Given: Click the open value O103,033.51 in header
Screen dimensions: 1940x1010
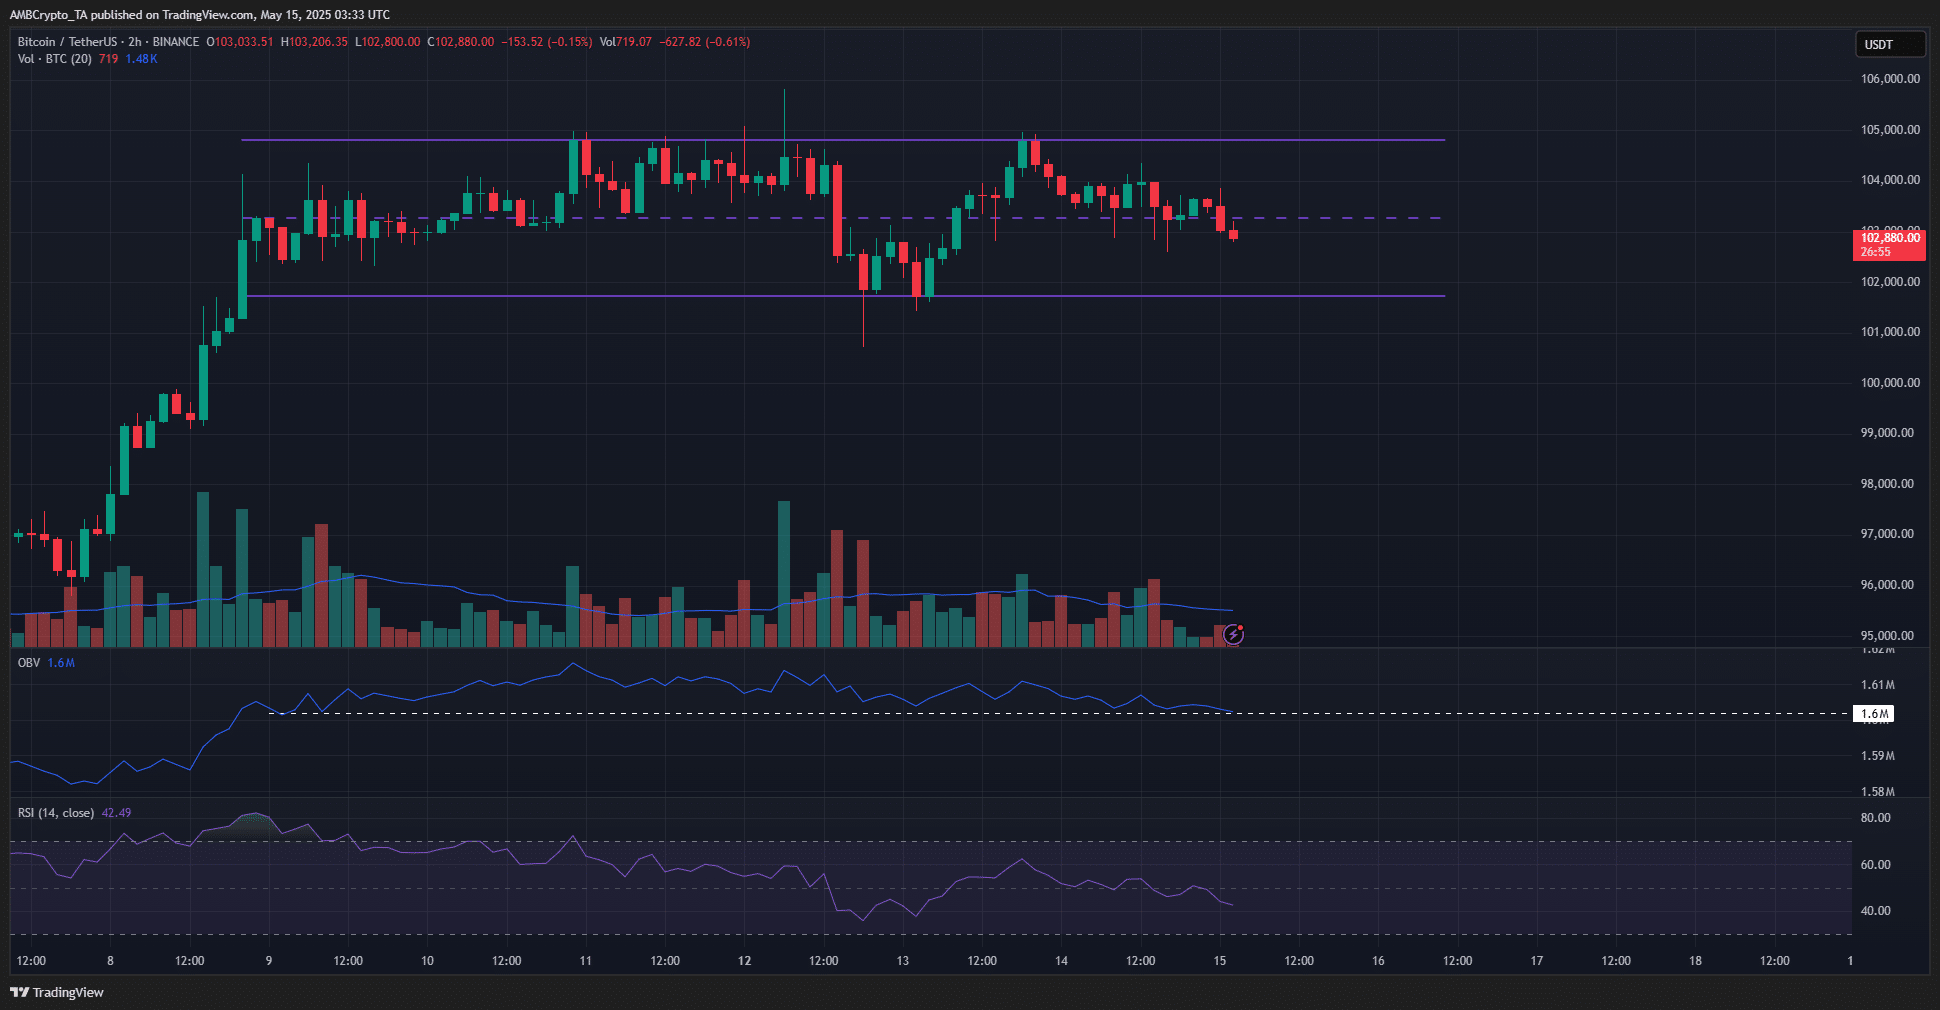Looking at the screenshot, I should coord(240,42).
